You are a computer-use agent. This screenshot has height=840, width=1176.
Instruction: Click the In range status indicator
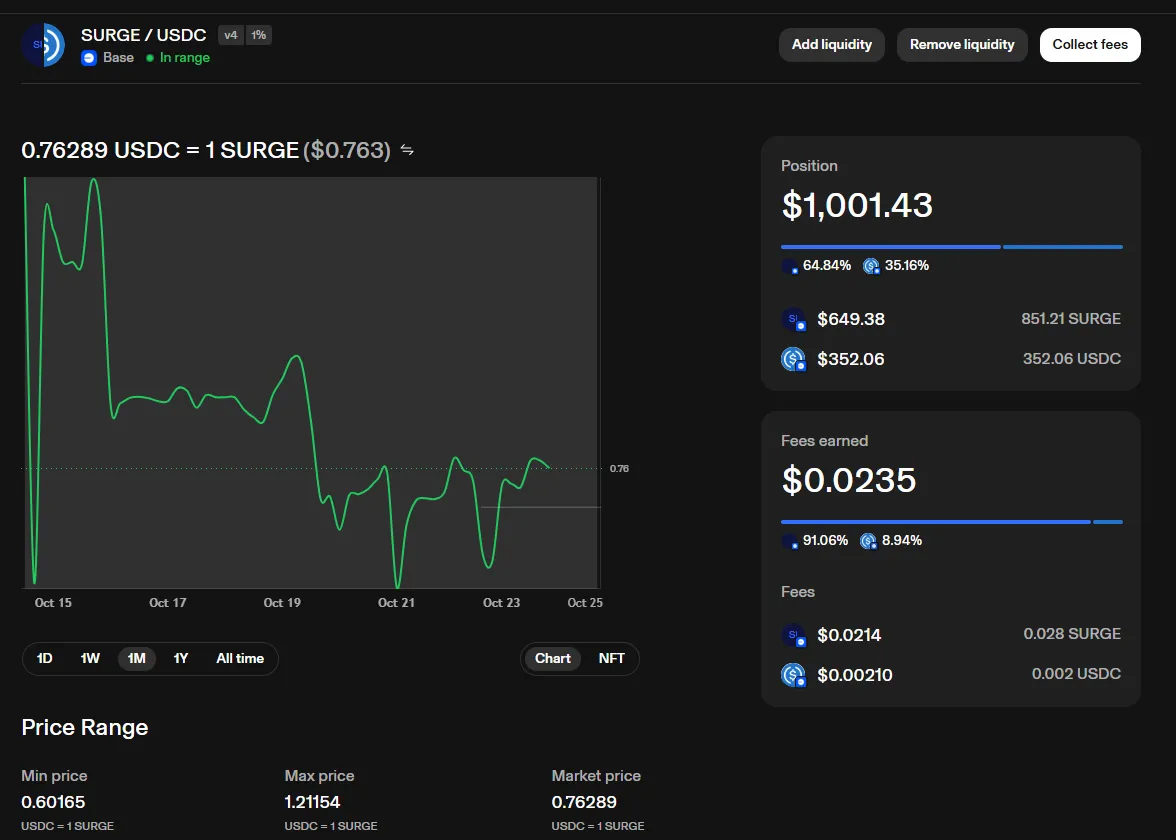coord(178,58)
